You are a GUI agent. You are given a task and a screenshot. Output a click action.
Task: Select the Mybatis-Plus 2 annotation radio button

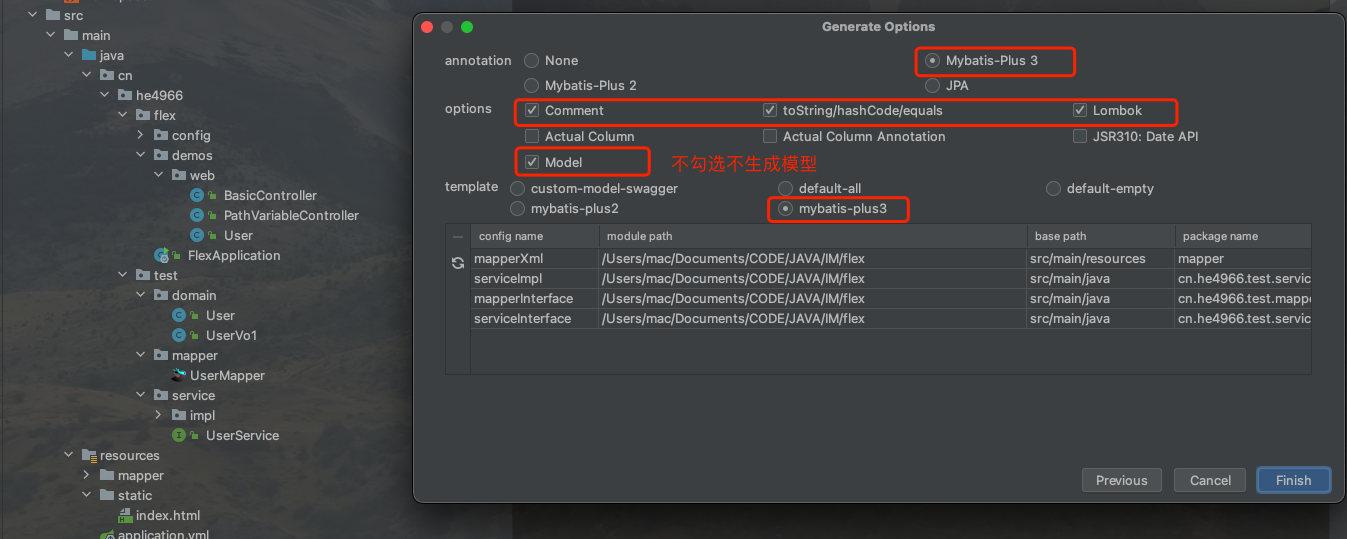pos(532,85)
